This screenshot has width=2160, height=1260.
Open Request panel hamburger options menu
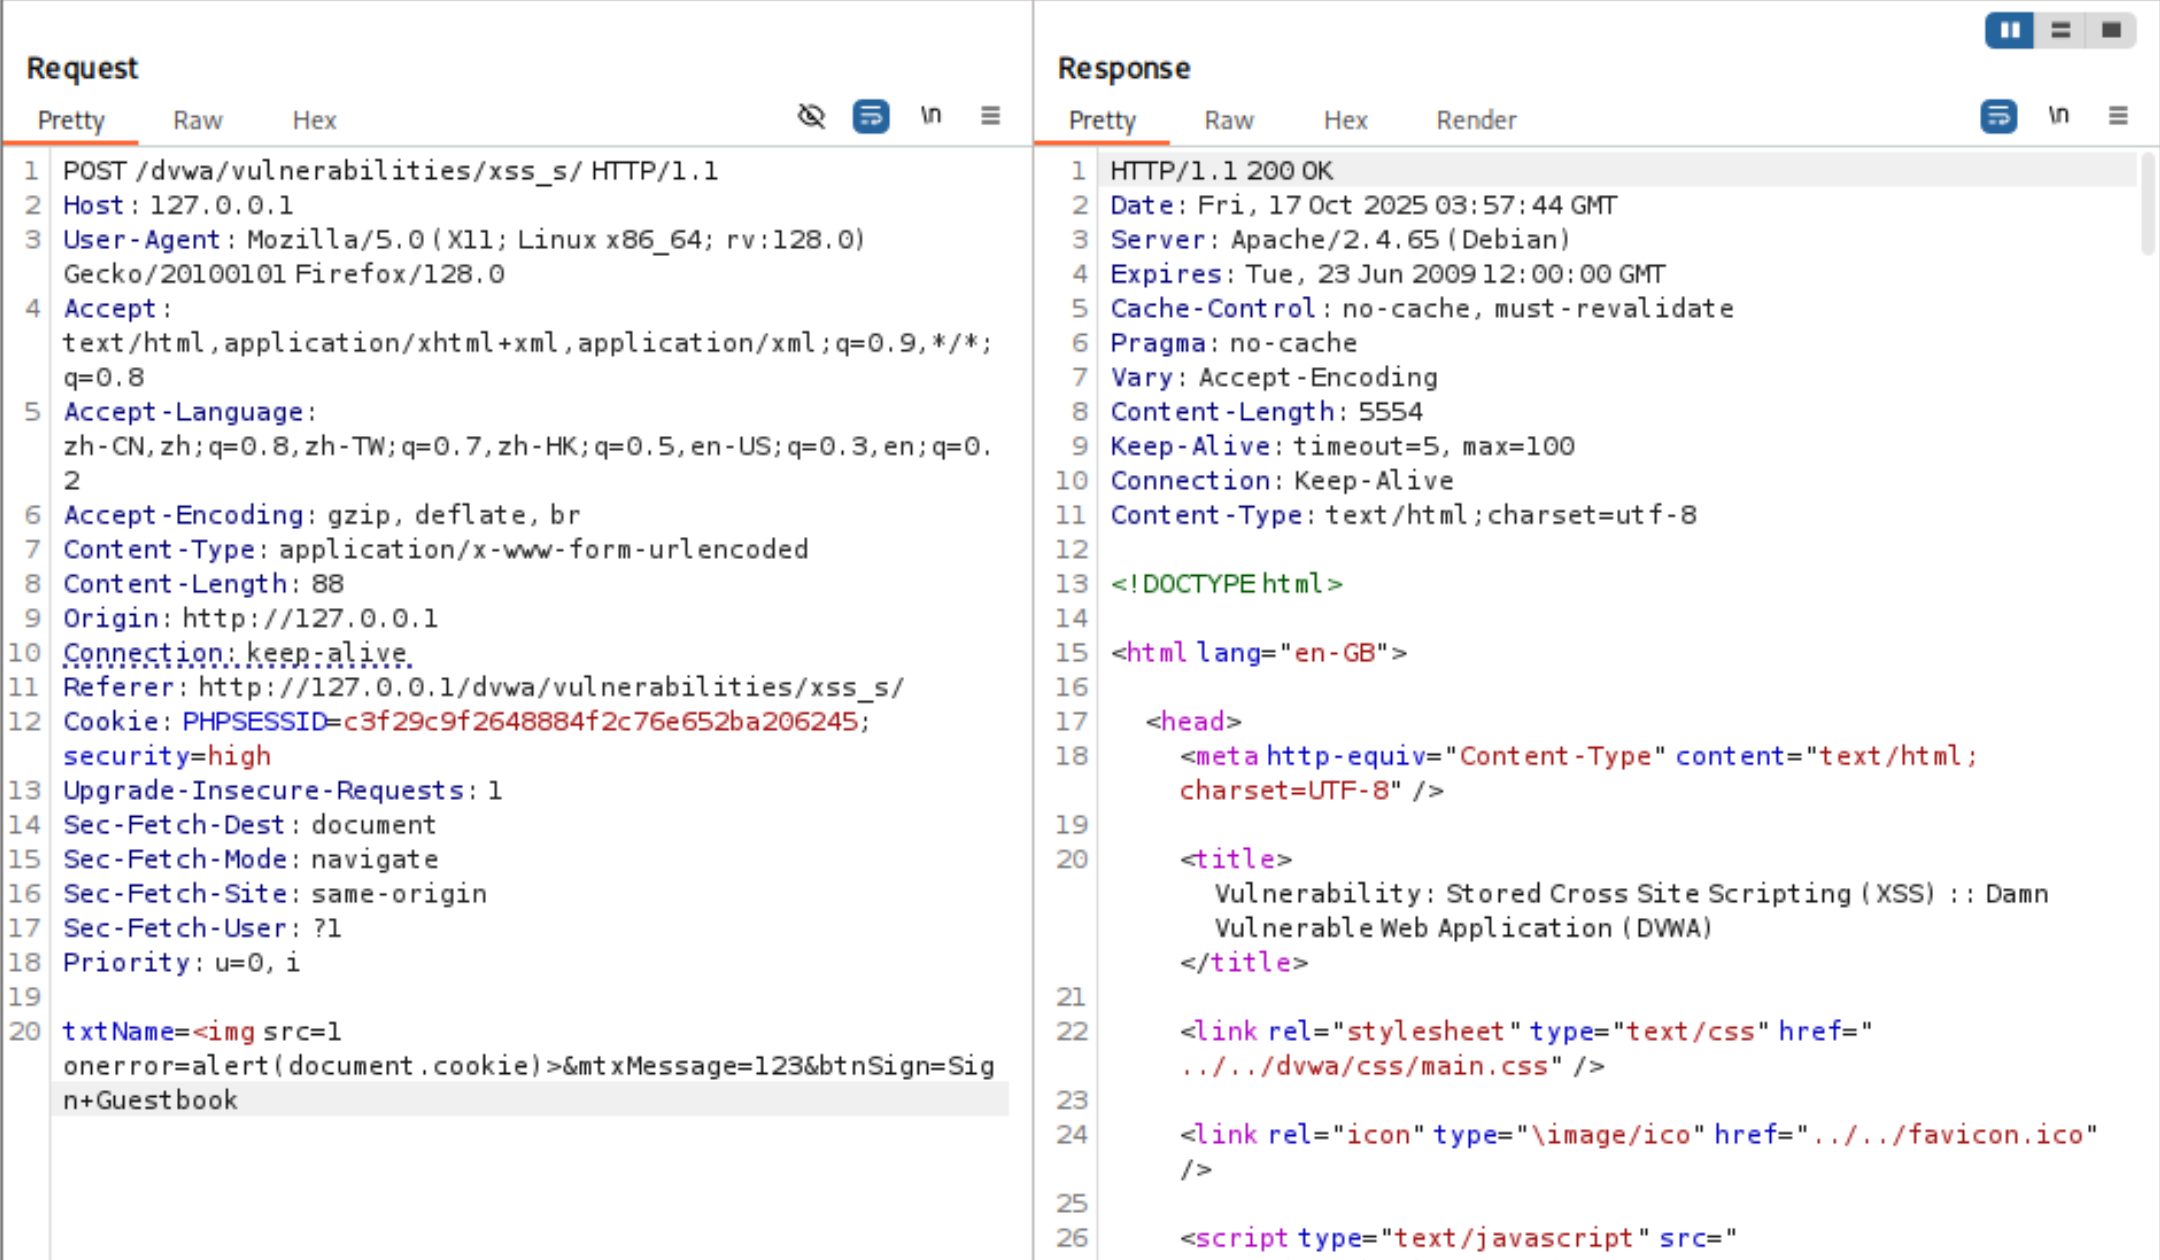[x=990, y=116]
